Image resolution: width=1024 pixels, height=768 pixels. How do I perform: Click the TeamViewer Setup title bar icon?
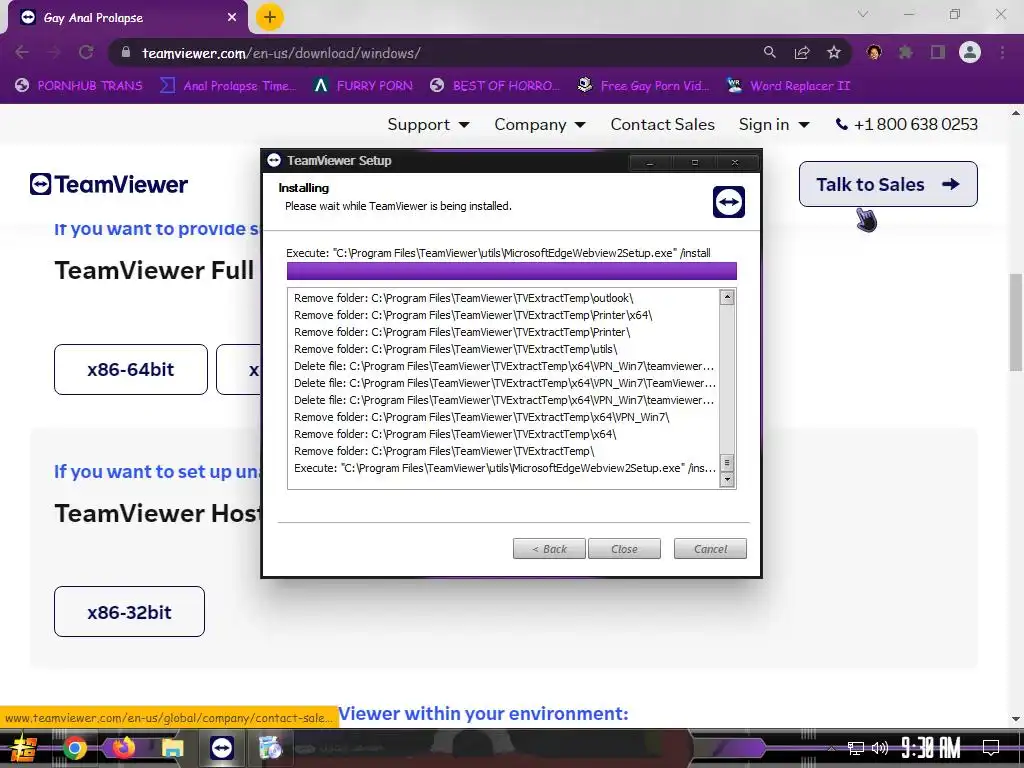pos(274,160)
